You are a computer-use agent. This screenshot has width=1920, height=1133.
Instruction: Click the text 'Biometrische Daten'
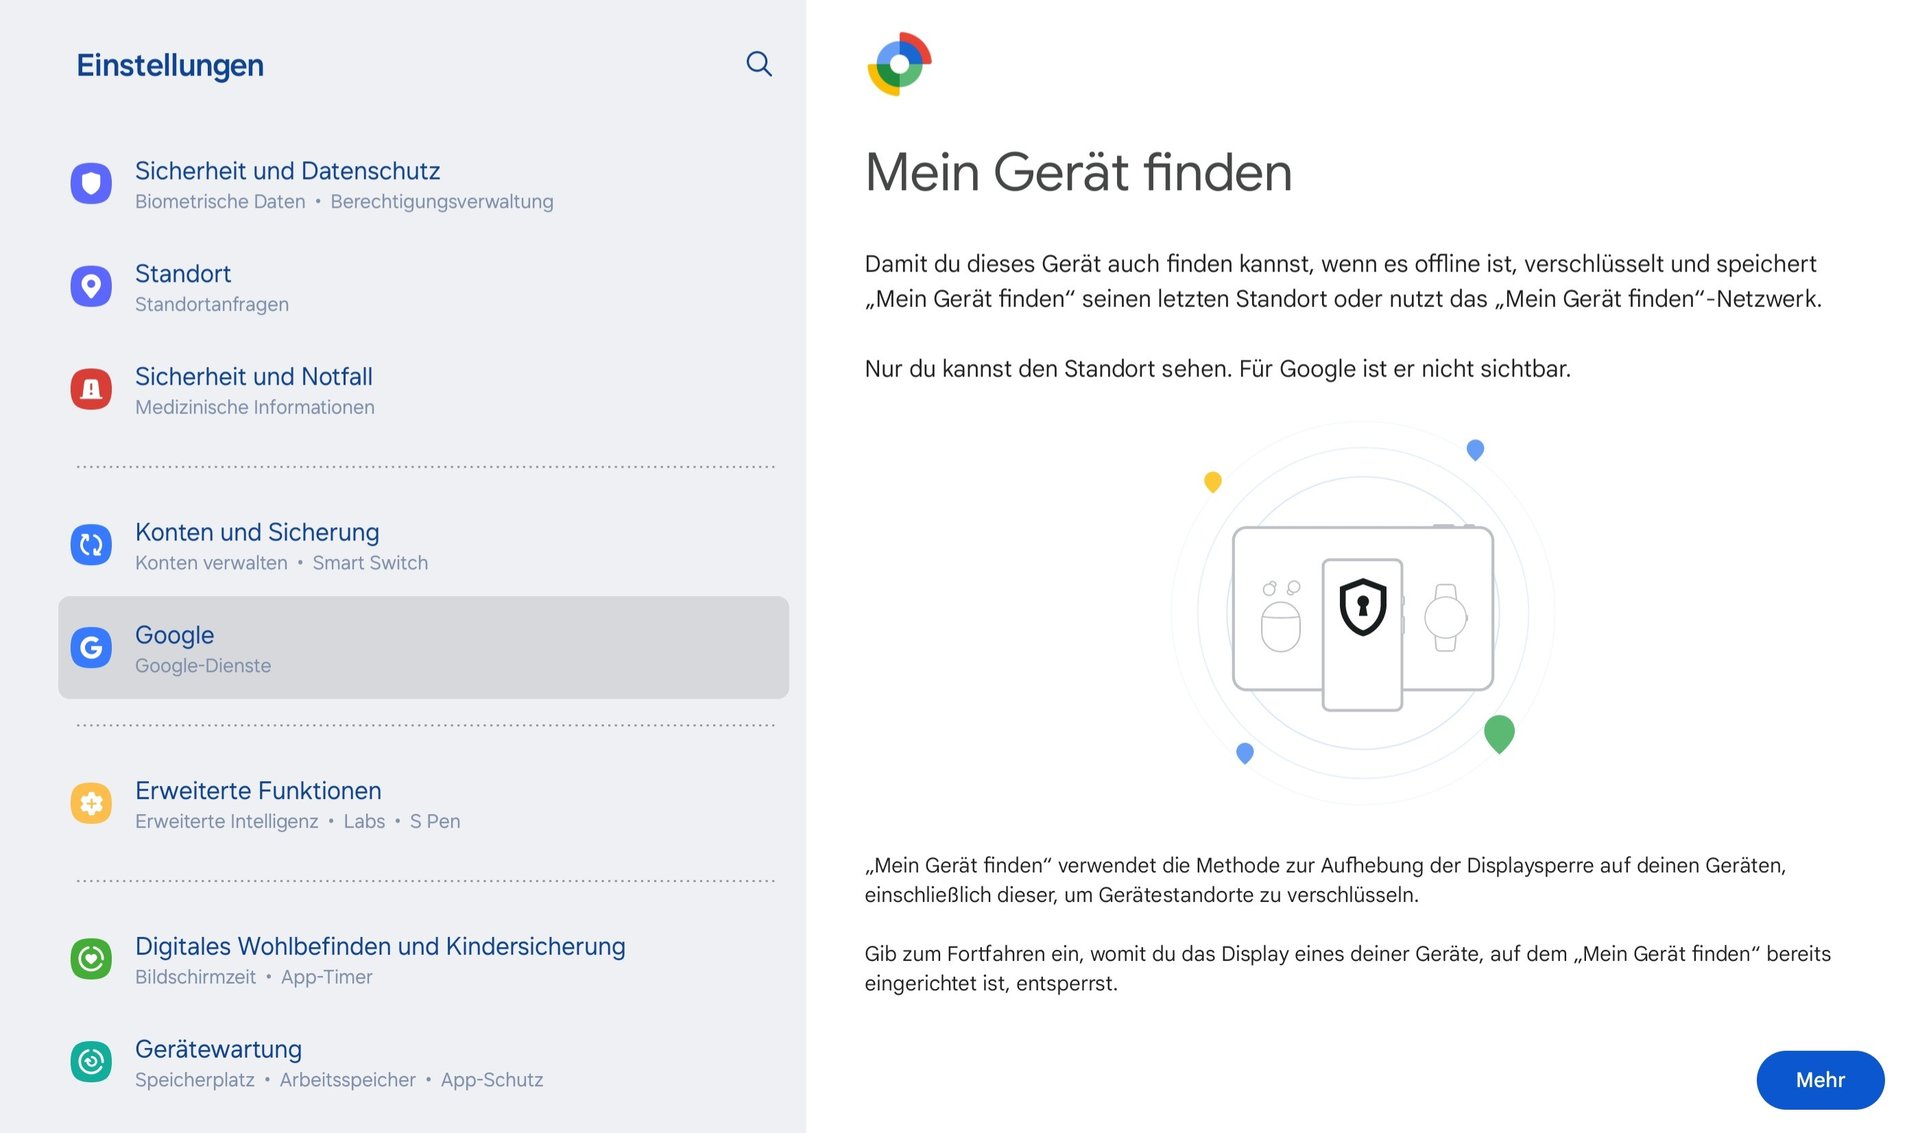[220, 202]
